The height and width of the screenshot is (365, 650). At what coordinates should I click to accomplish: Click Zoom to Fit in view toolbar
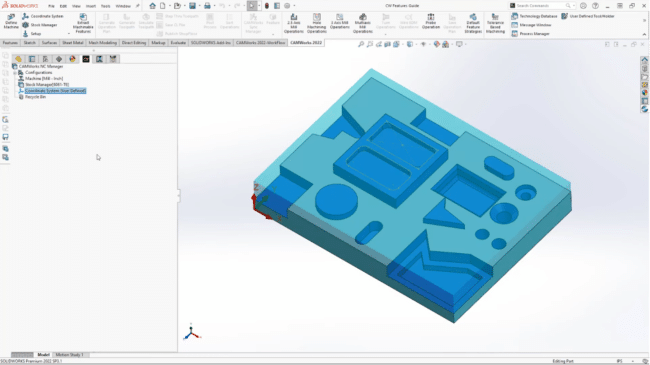point(361,44)
